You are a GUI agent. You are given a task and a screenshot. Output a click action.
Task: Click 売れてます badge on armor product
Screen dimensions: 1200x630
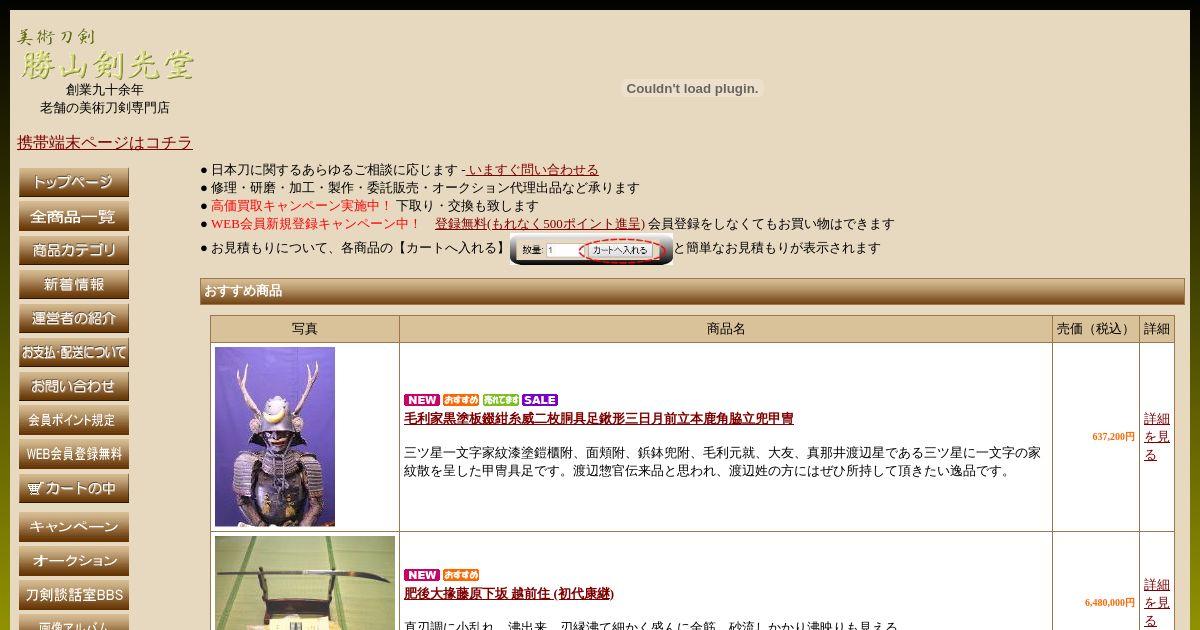501,400
